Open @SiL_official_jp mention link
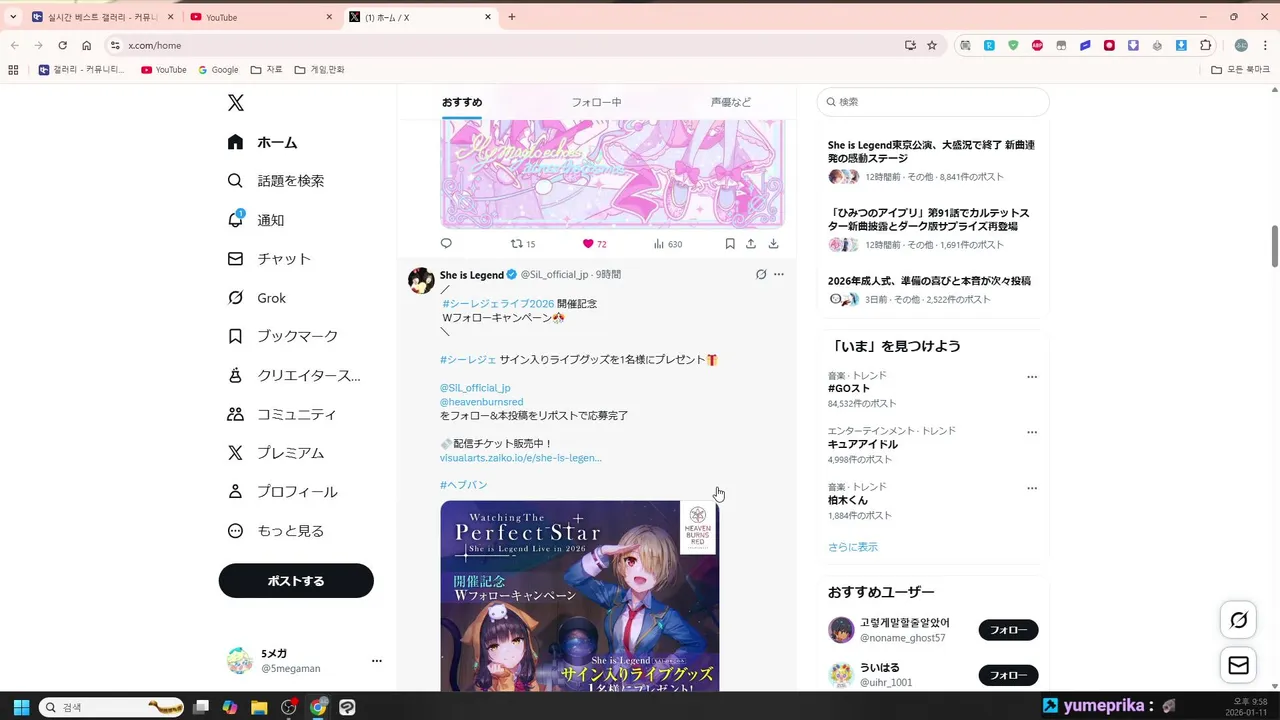The height and width of the screenshot is (720, 1280). pos(475,388)
